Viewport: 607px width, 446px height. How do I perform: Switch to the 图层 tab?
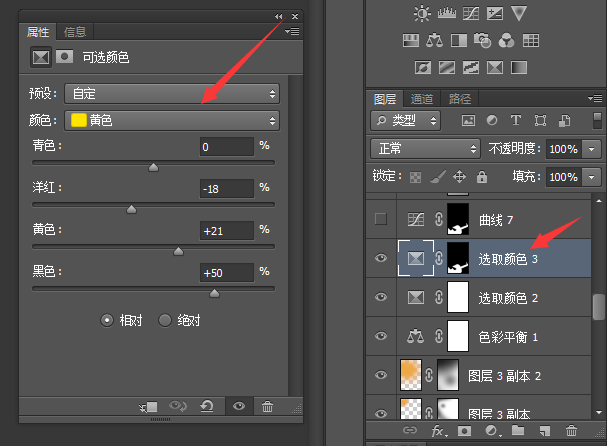click(x=385, y=99)
